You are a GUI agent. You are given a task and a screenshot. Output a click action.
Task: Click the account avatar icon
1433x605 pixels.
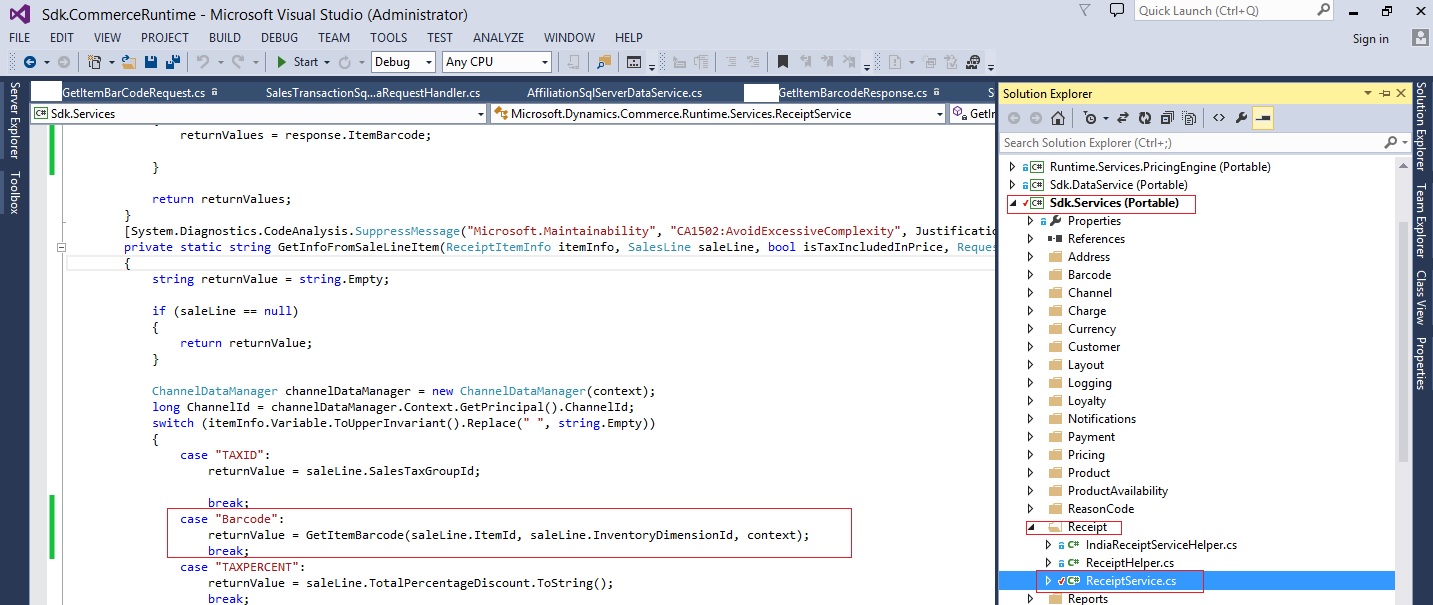pyautogui.click(x=1420, y=38)
